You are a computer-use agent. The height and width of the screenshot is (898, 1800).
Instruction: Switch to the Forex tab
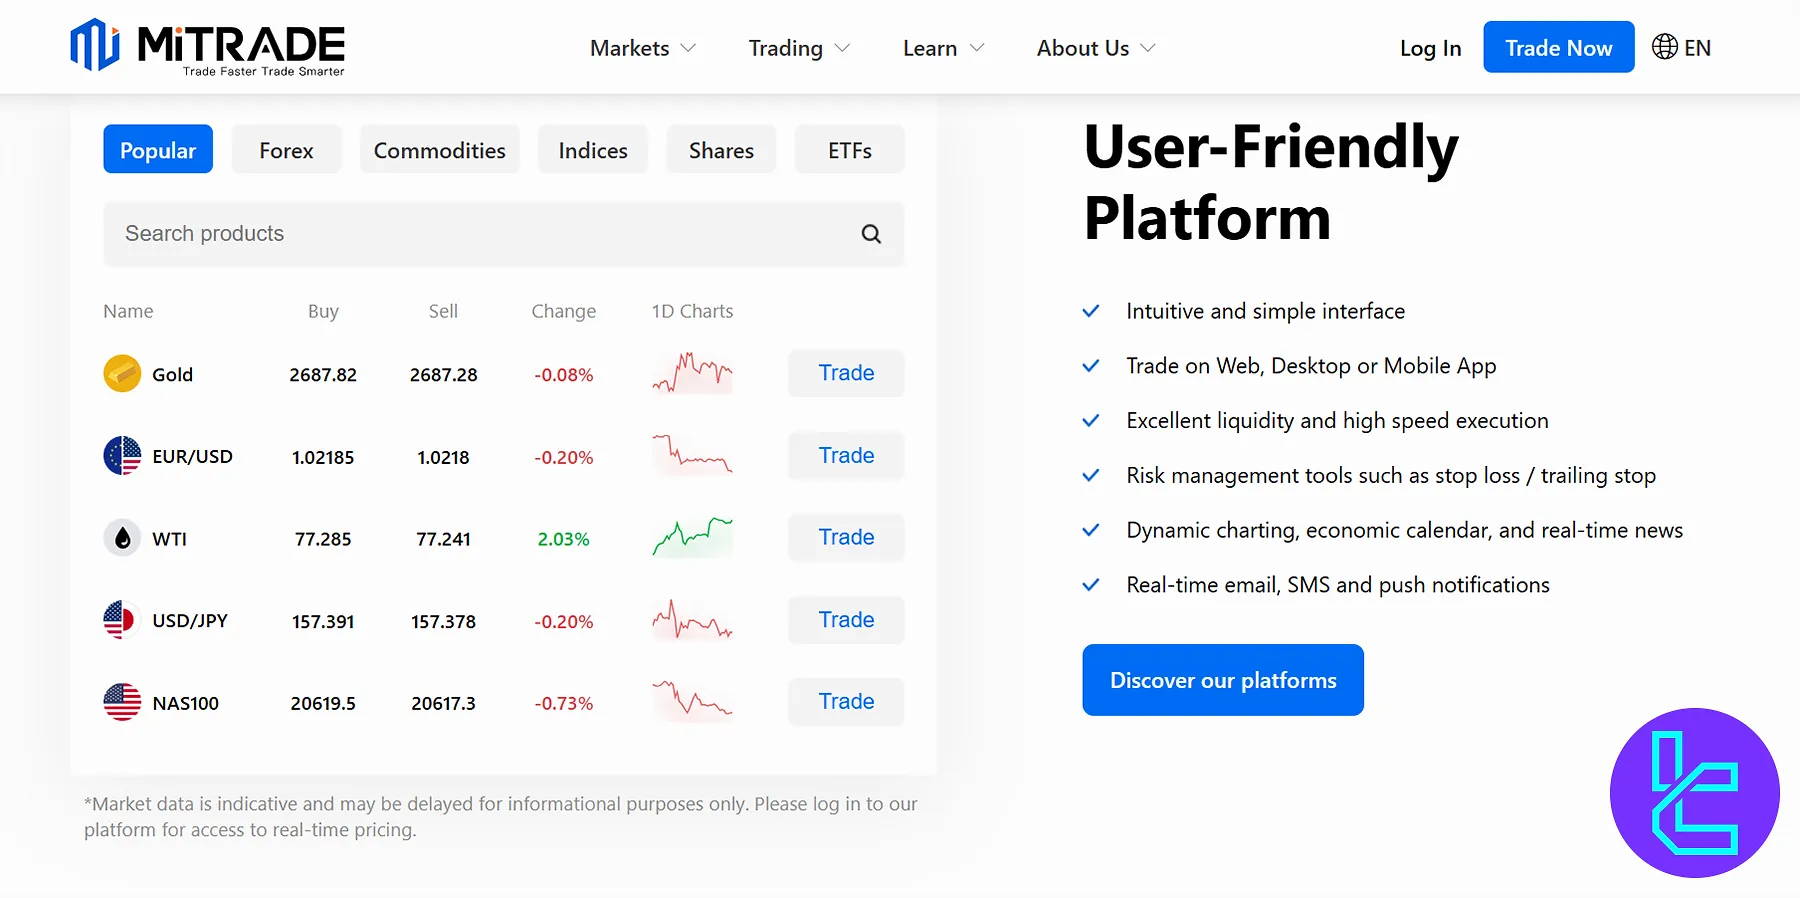pos(286,149)
